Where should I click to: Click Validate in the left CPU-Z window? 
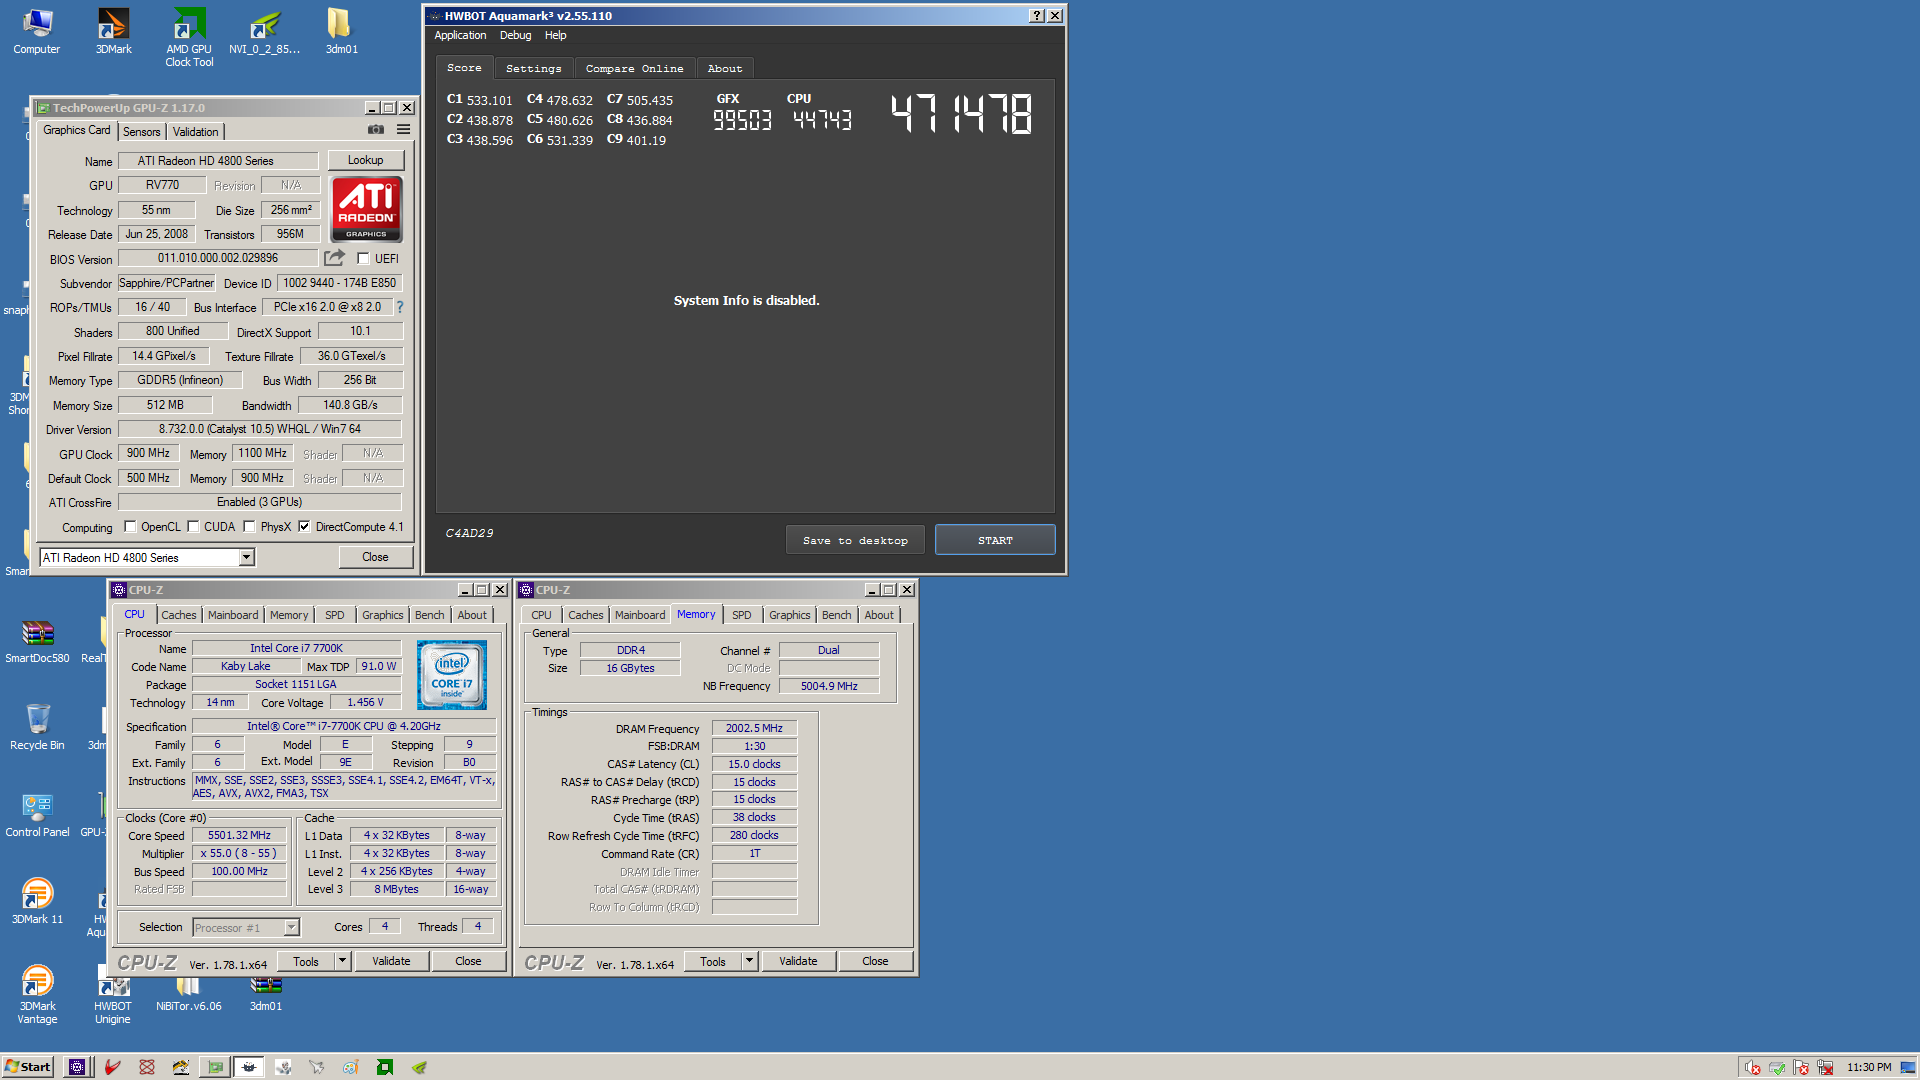pyautogui.click(x=391, y=961)
